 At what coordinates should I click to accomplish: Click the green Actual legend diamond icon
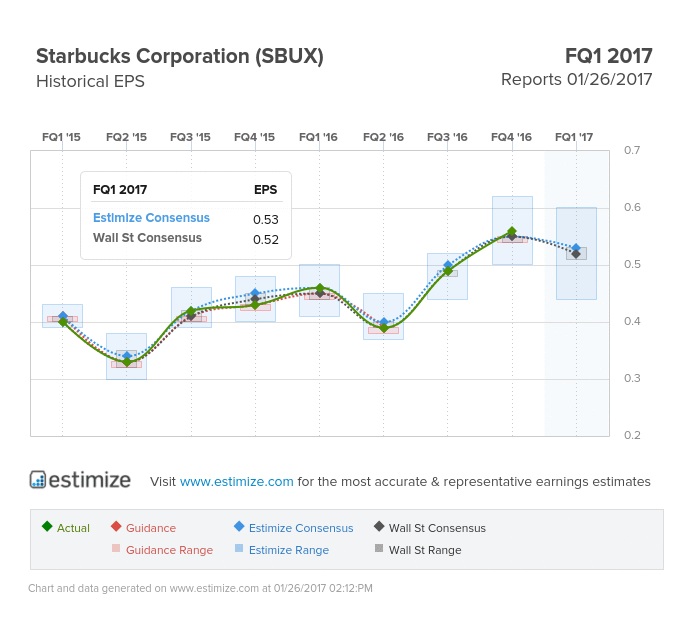click(x=47, y=526)
